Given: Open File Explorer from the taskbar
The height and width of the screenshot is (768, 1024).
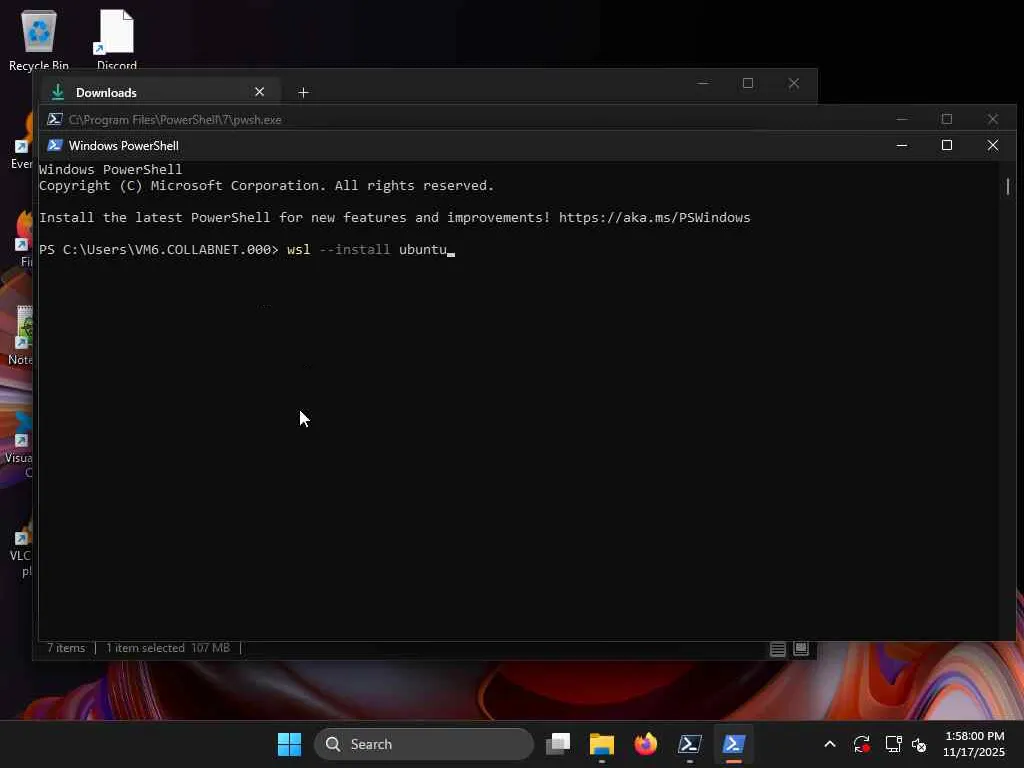Looking at the screenshot, I should coord(601,744).
